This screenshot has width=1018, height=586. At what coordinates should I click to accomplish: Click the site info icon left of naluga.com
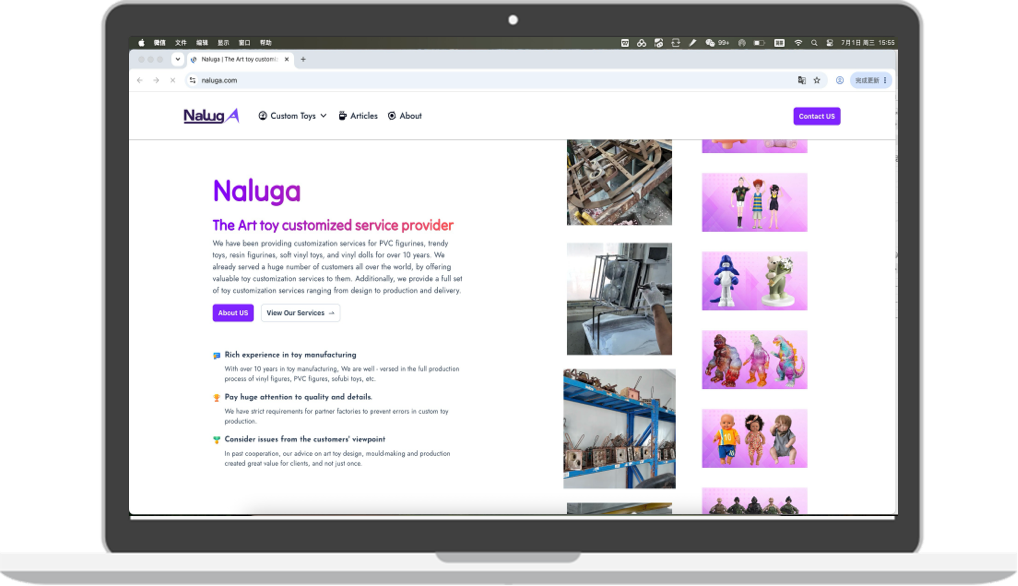(x=192, y=80)
